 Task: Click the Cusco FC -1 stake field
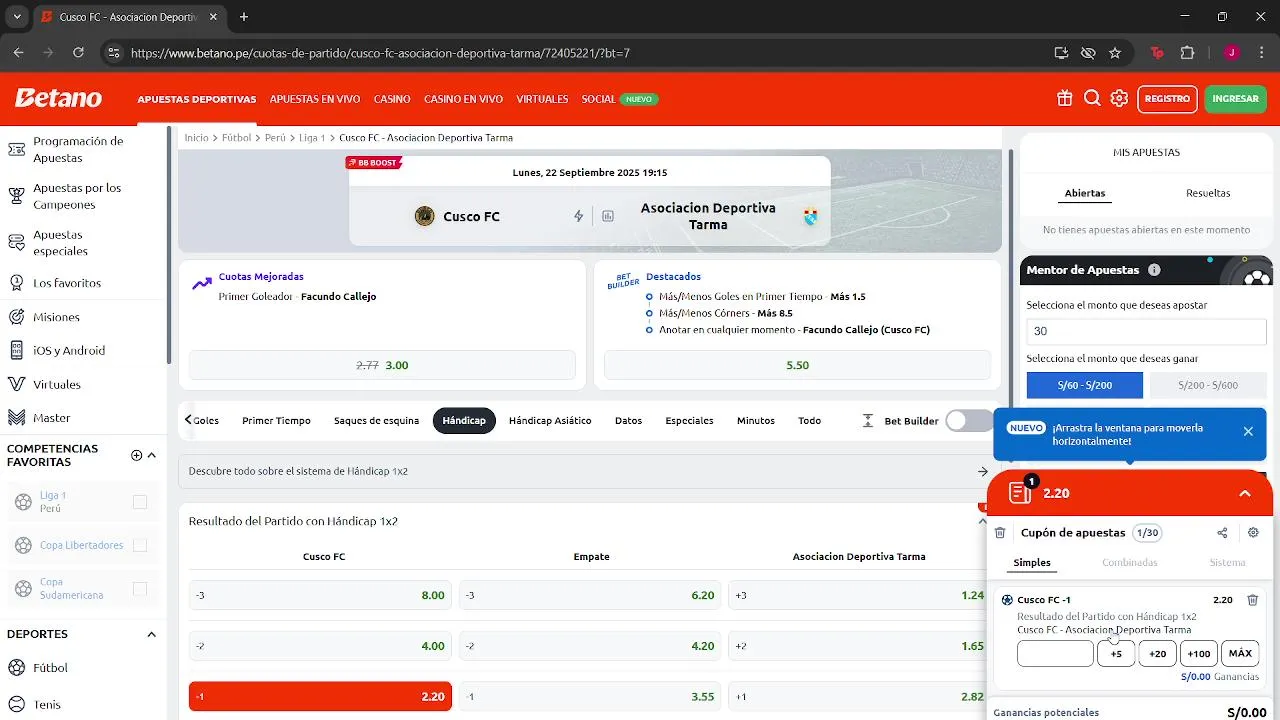(1055, 654)
